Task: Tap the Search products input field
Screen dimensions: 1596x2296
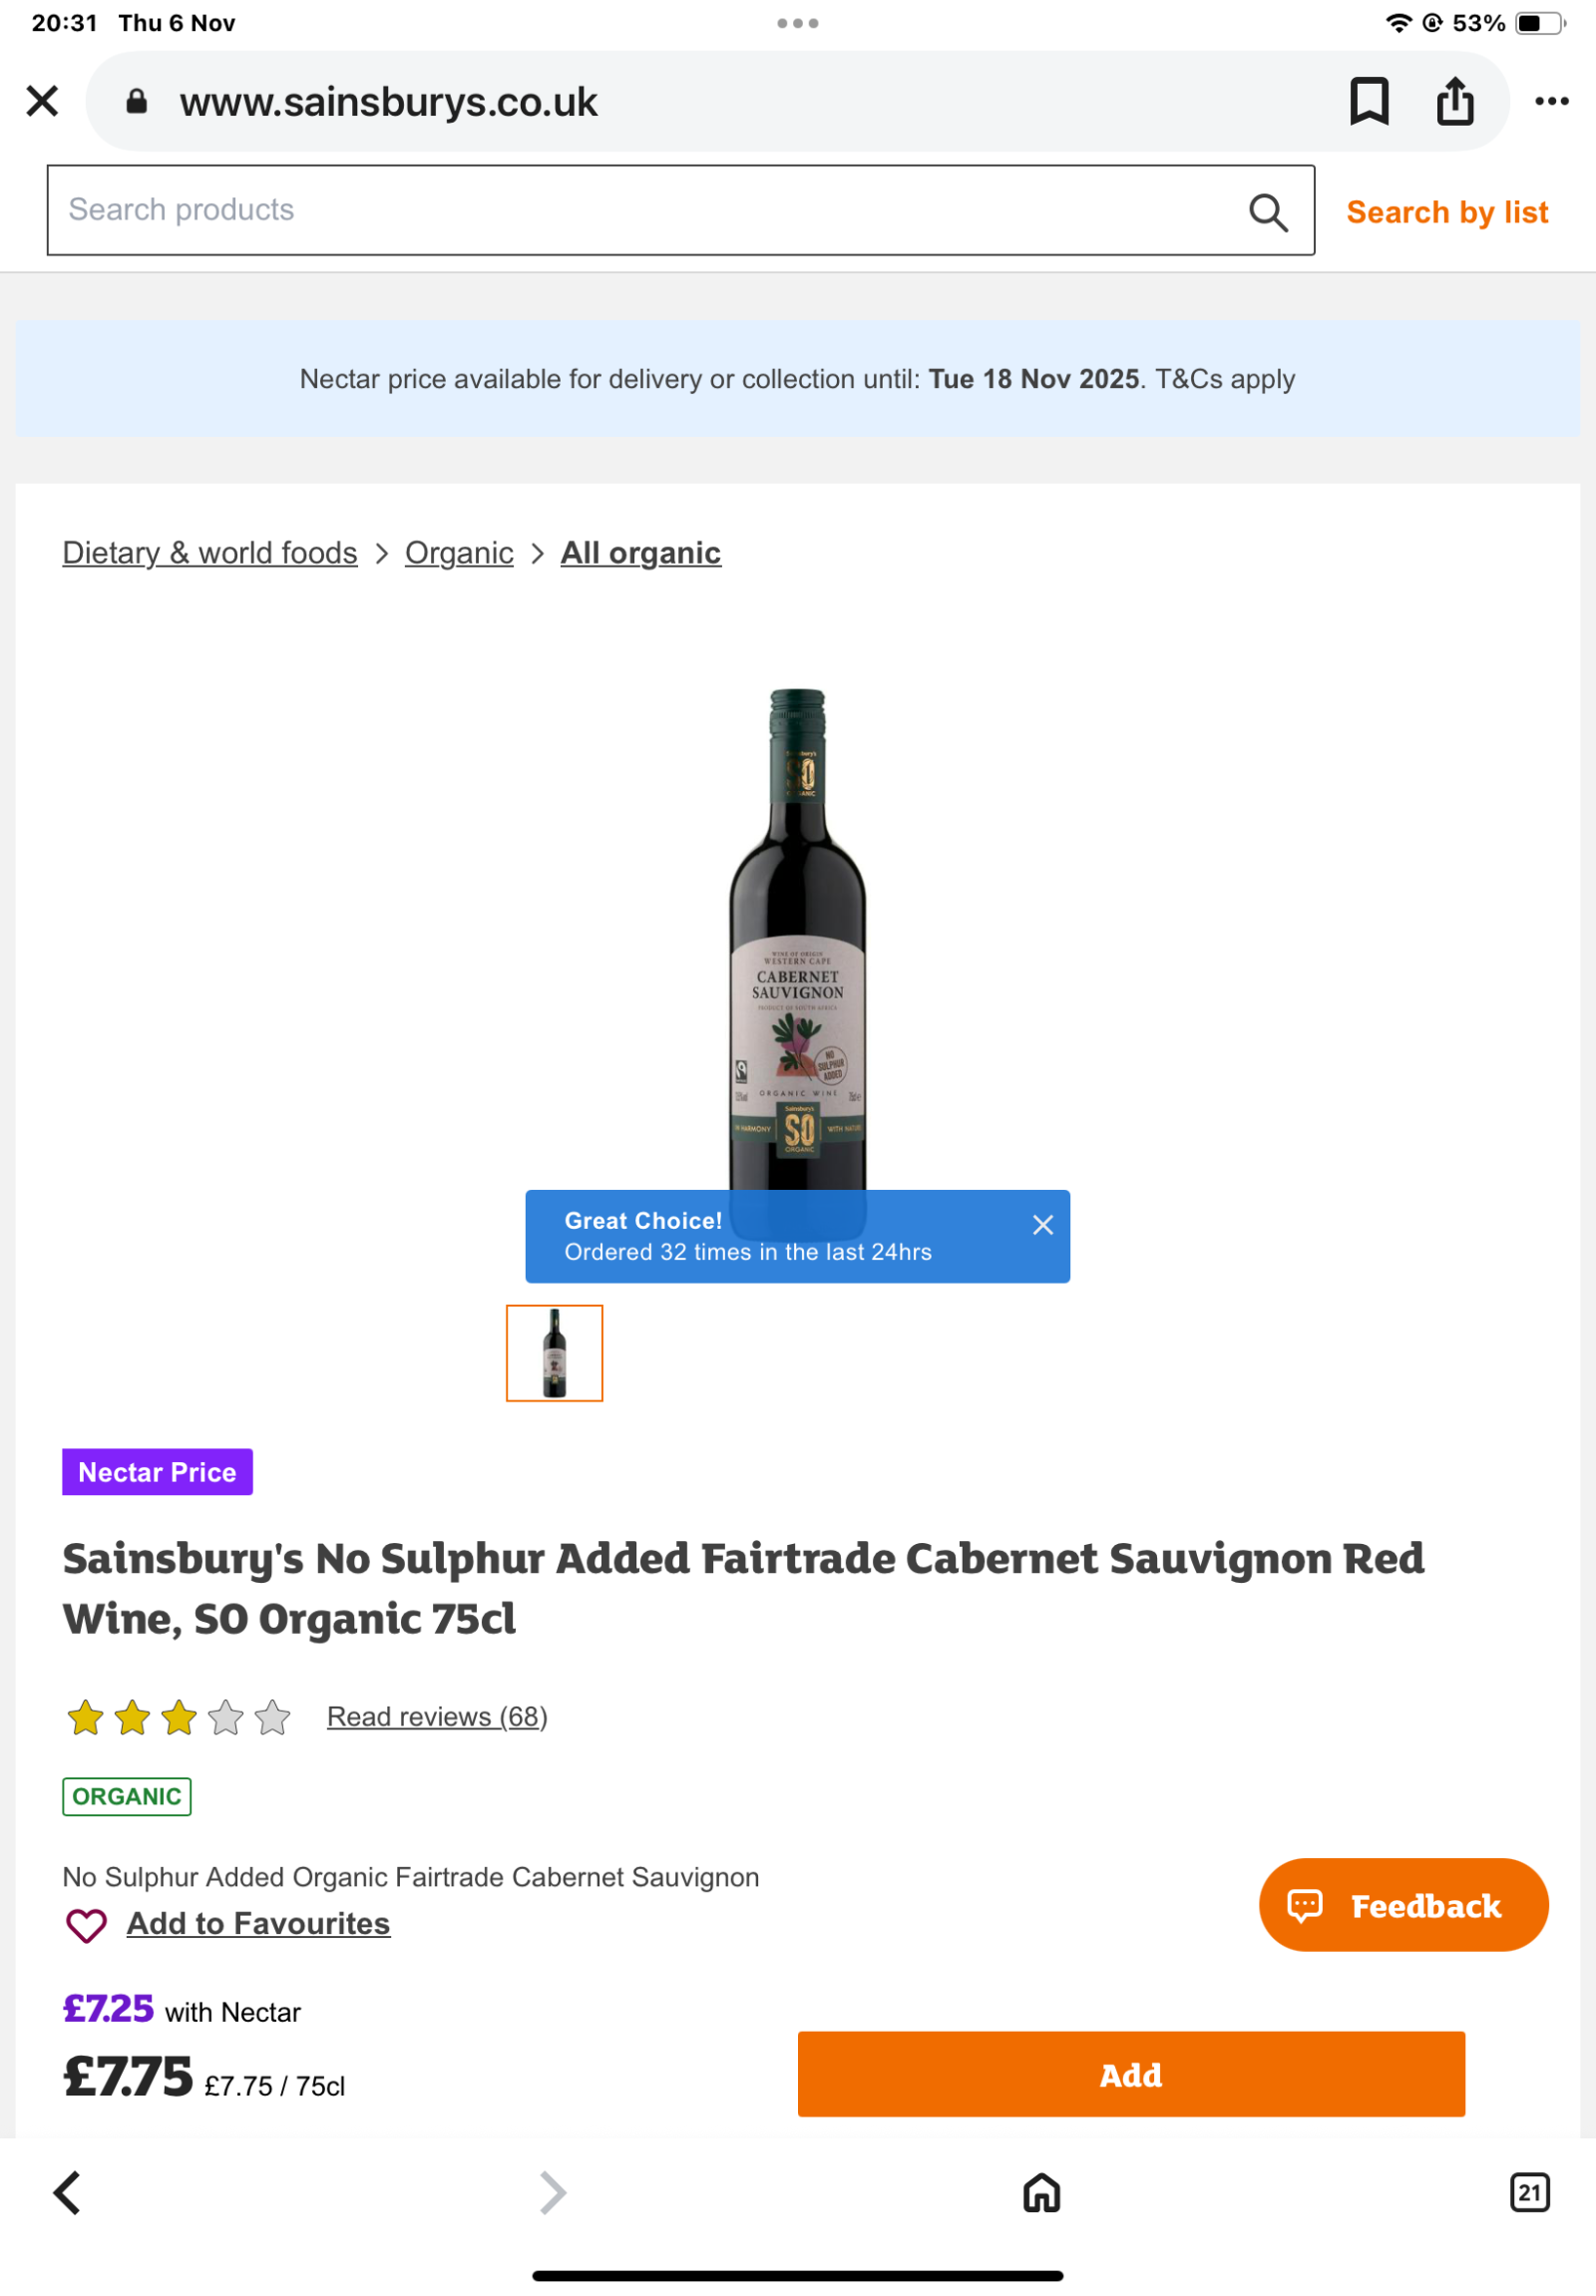Action: pyautogui.click(x=640, y=210)
